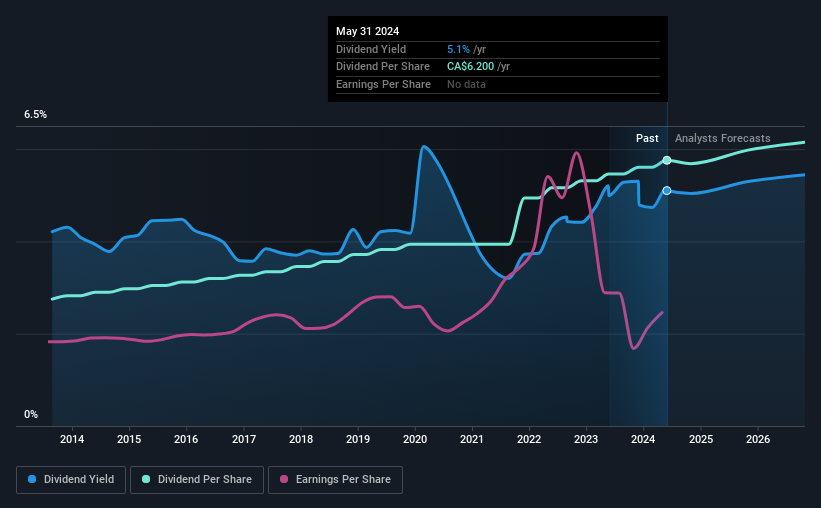The height and width of the screenshot is (508, 821).
Task: Click the 2017 x-axis label
Action: coord(243,439)
